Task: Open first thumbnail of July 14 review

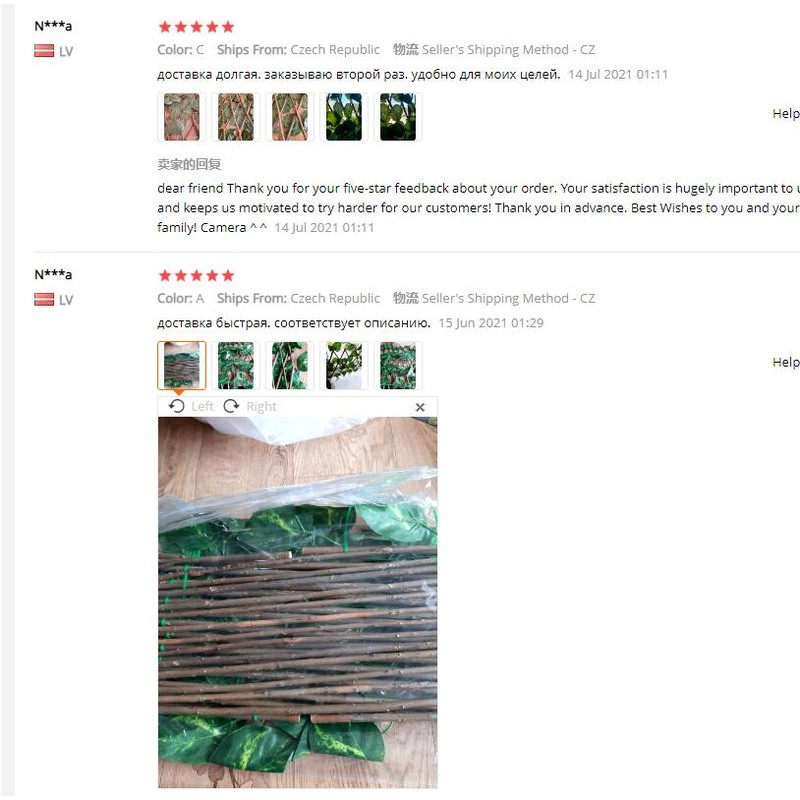Action: click(182, 117)
